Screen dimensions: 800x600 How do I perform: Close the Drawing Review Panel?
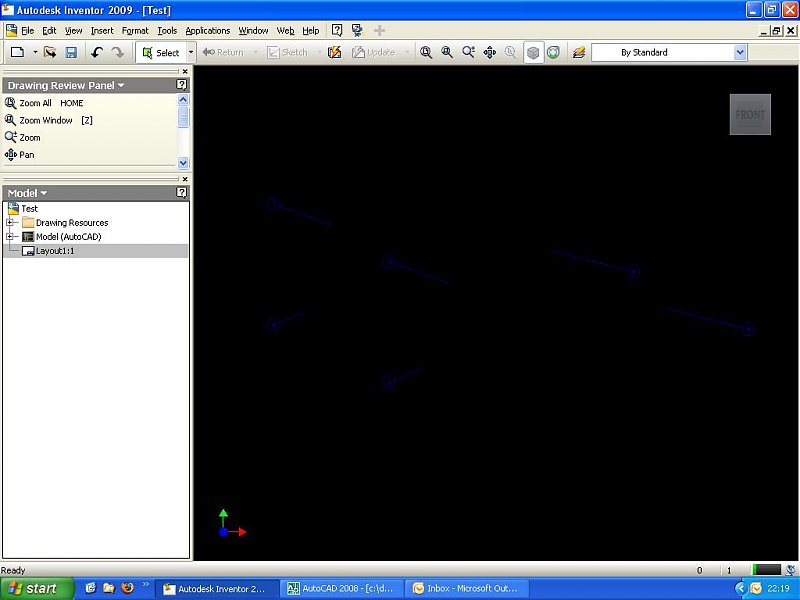[185, 71]
